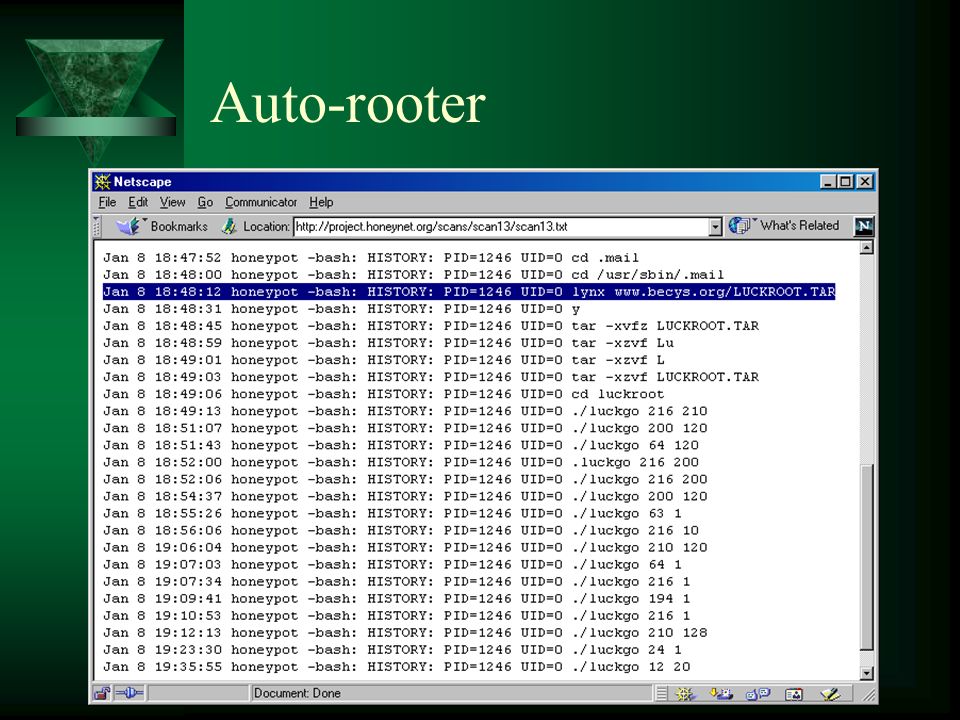This screenshot has width=960, height=720.
Task: Click the 'tar -xzvf Lu' log line
Action: tap(388, 343)
